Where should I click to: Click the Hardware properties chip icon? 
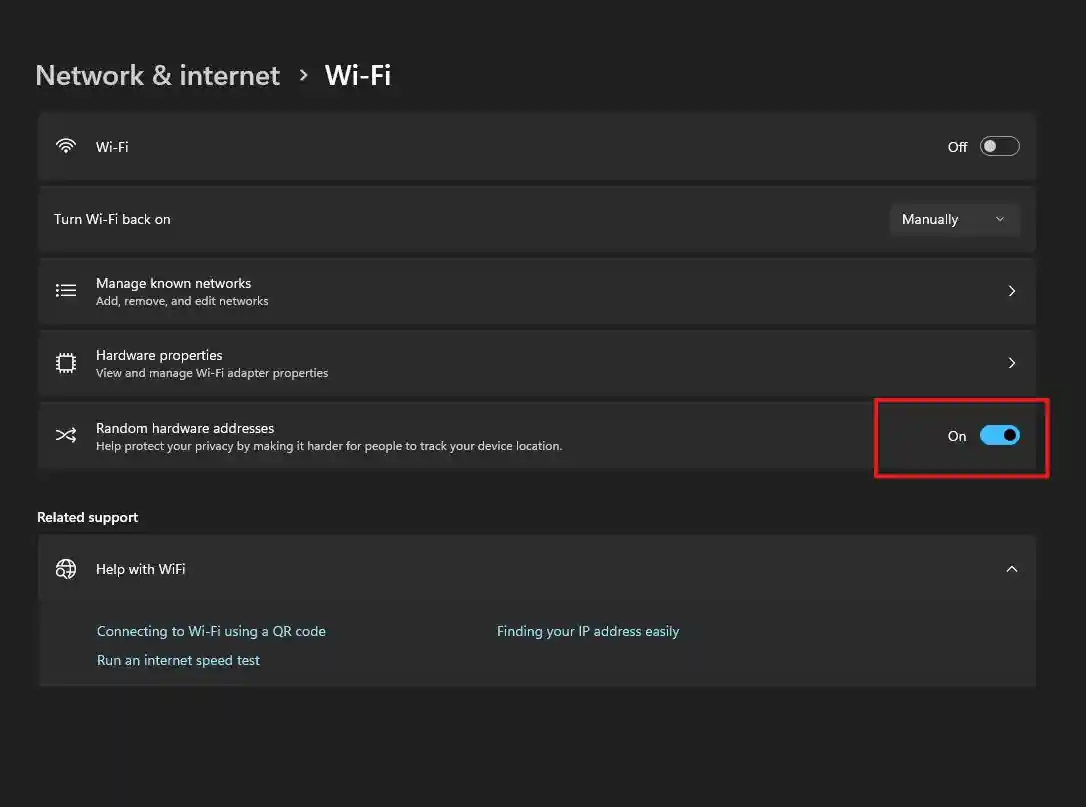coord(66,362)
